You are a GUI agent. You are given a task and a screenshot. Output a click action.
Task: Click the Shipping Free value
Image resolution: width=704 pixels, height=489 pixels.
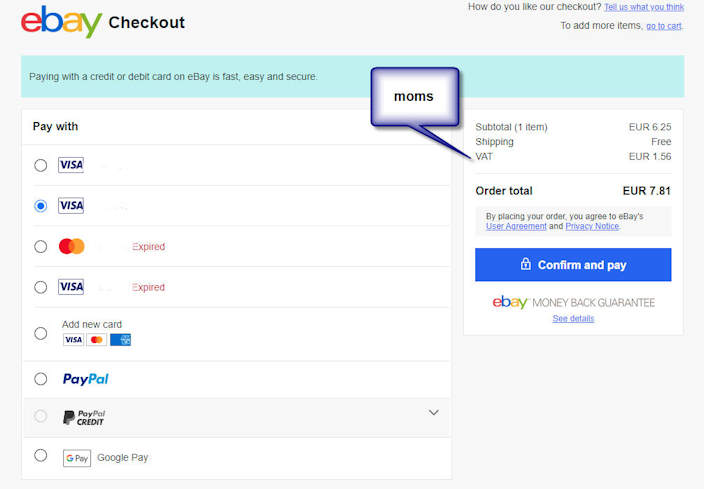pos(661,142)
